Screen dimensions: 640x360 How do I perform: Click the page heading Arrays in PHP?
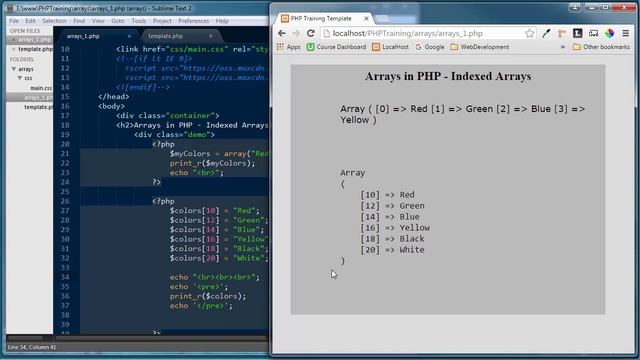(448, 76)
